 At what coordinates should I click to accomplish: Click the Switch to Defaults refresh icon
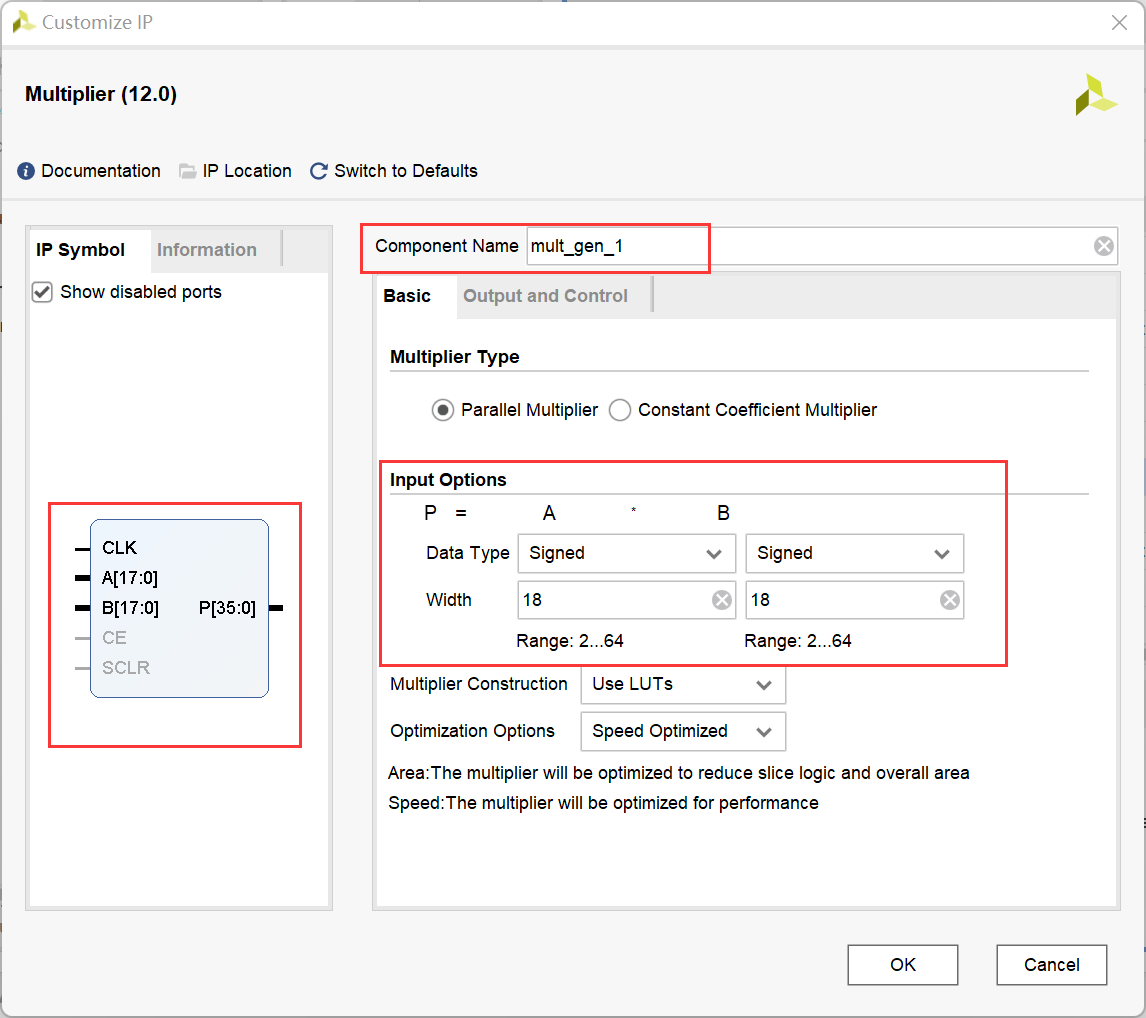319,171
